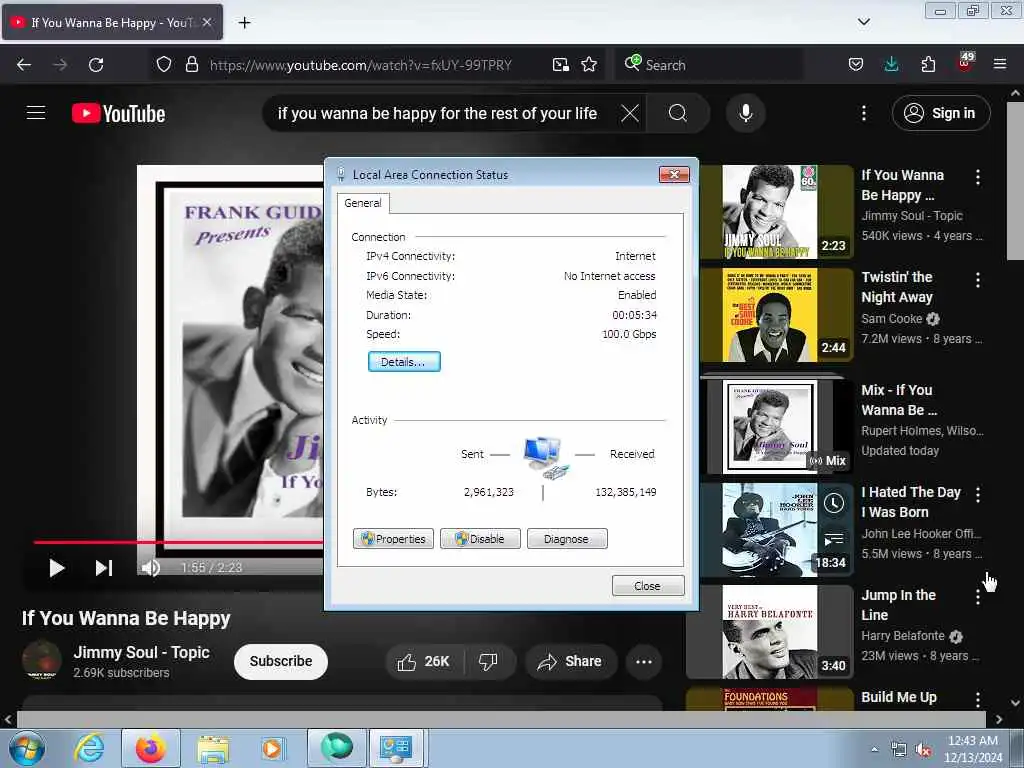Viewport: 1024px width, 768px height.
Task: Click the Build Me Up video title
Action: point(899,697)
